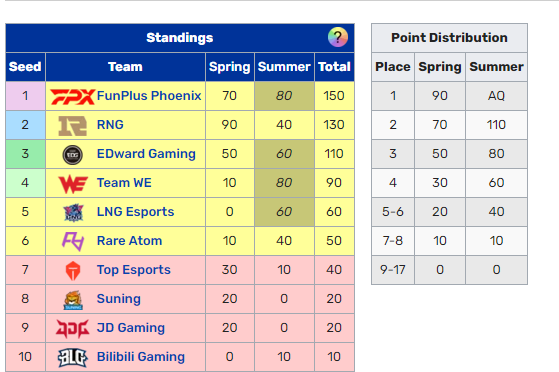This screenshot has width=559, height=372.
Task: Follow the EDward Gaming link
Action: pyautogui.click(x=146, y=154)
